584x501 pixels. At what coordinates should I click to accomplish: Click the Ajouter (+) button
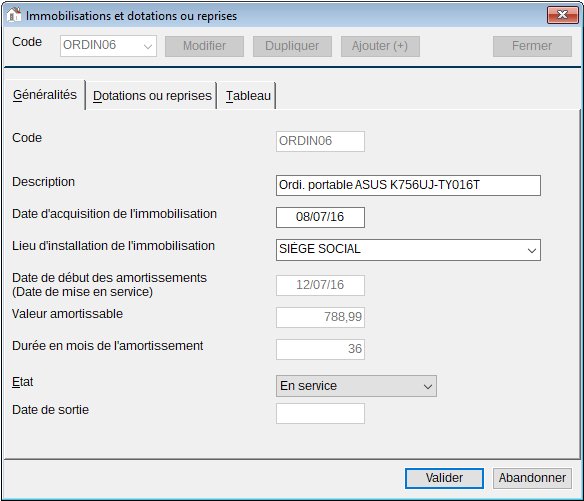click(380, 46)
